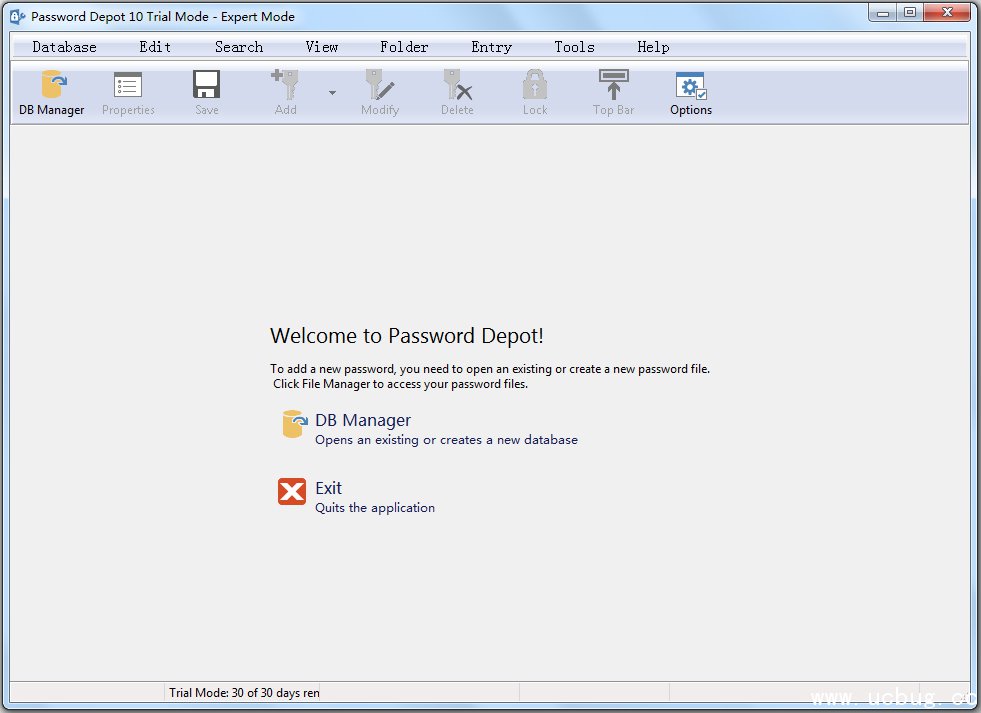Click the database icon beside DB Manager link
This screenshot has height=713, width=981.
294,423
